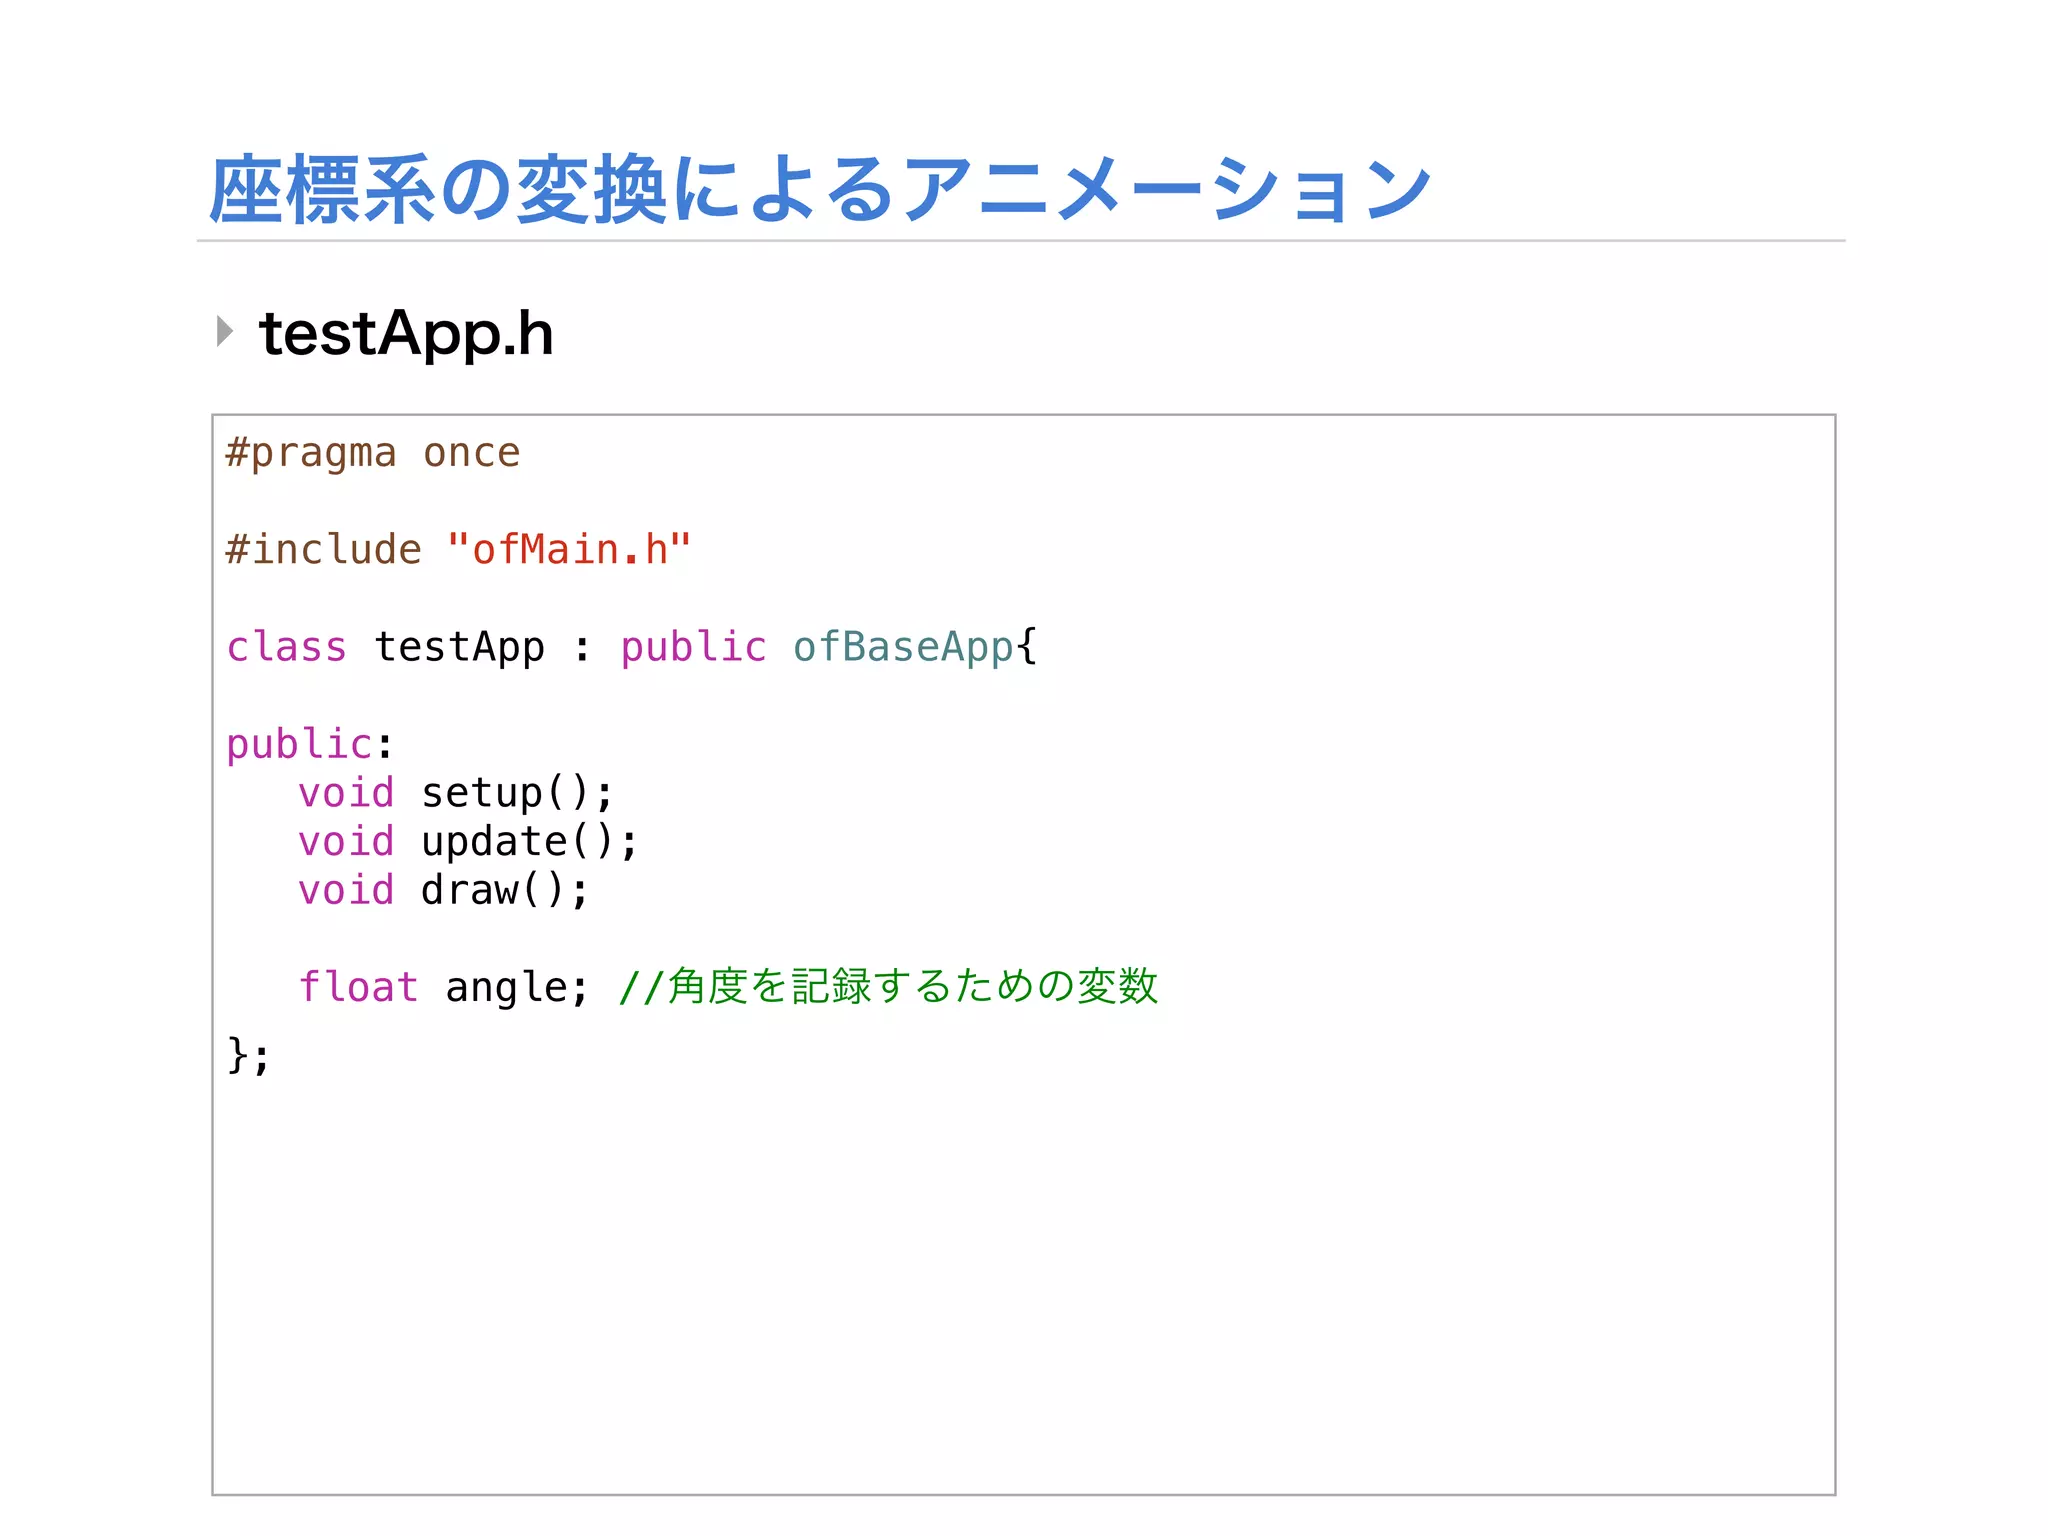
Task: Click the '#include' directive keyword
Action: [x=324, y=550]
